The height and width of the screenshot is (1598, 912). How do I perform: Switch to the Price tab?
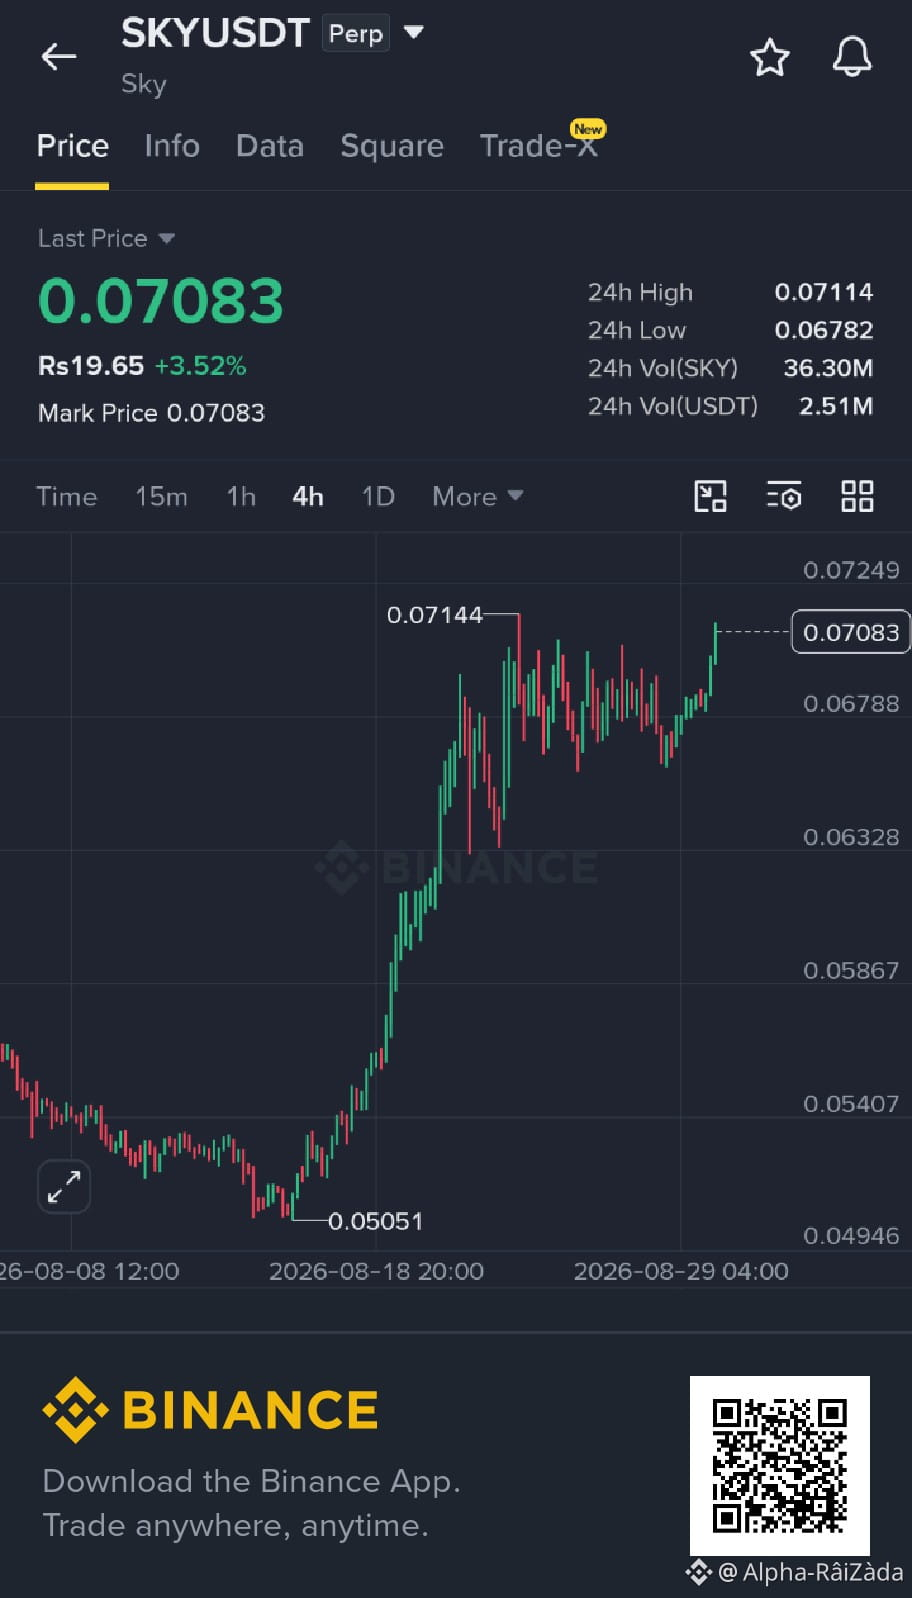pos(72,146)
